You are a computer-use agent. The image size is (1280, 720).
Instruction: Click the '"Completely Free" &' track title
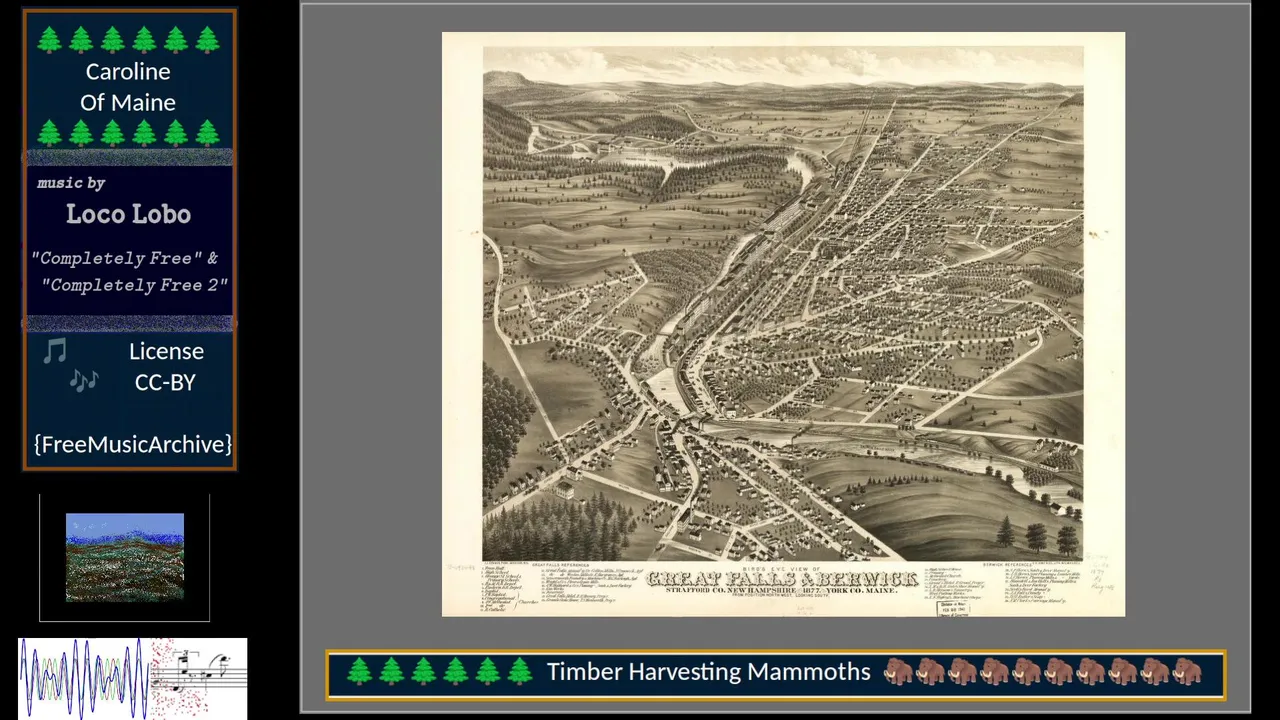[x=125, y=258]
